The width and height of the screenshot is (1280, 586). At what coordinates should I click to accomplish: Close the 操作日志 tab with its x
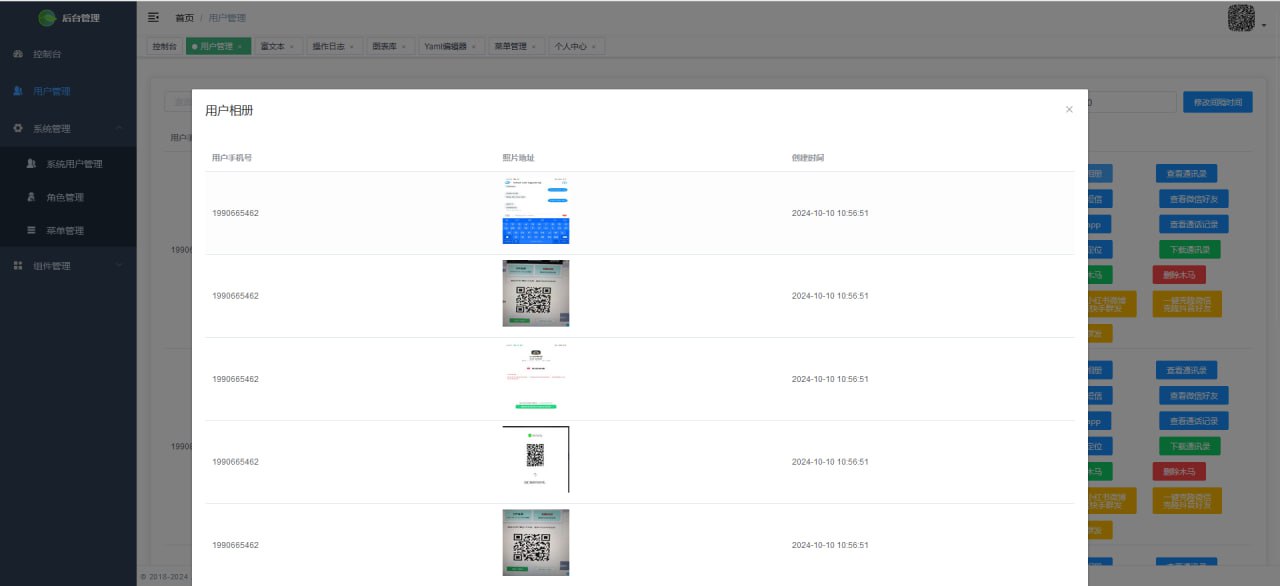(353, 46)
